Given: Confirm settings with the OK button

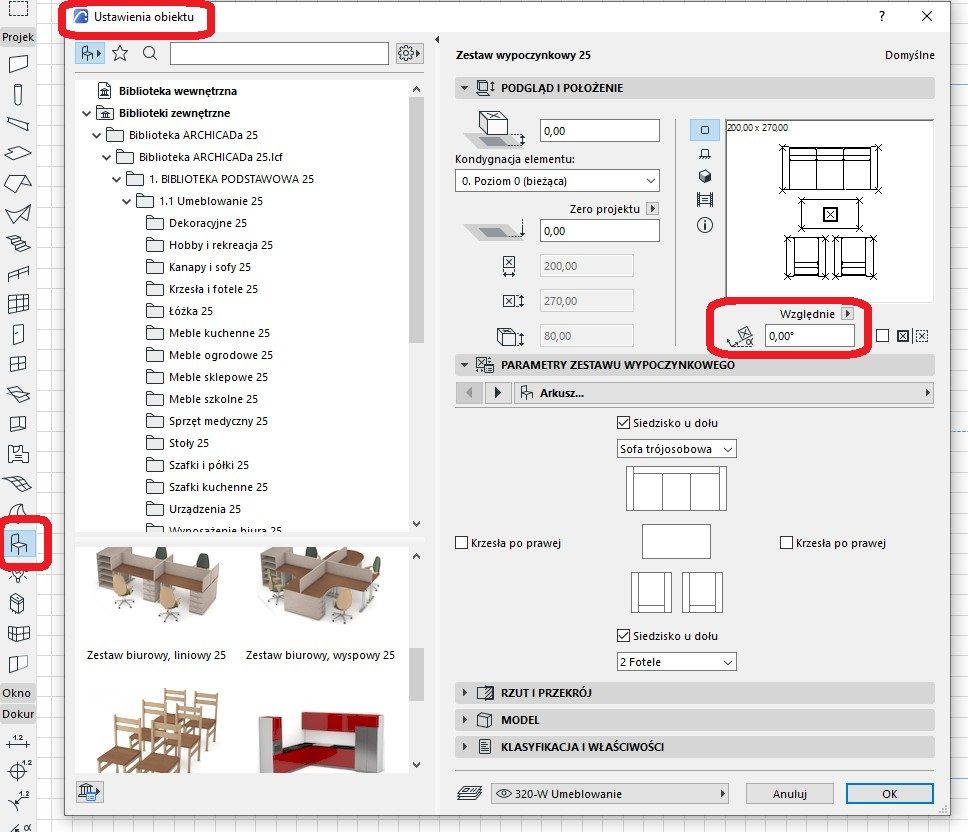Looking at the screenshot, I should click(x=889, y=793).
